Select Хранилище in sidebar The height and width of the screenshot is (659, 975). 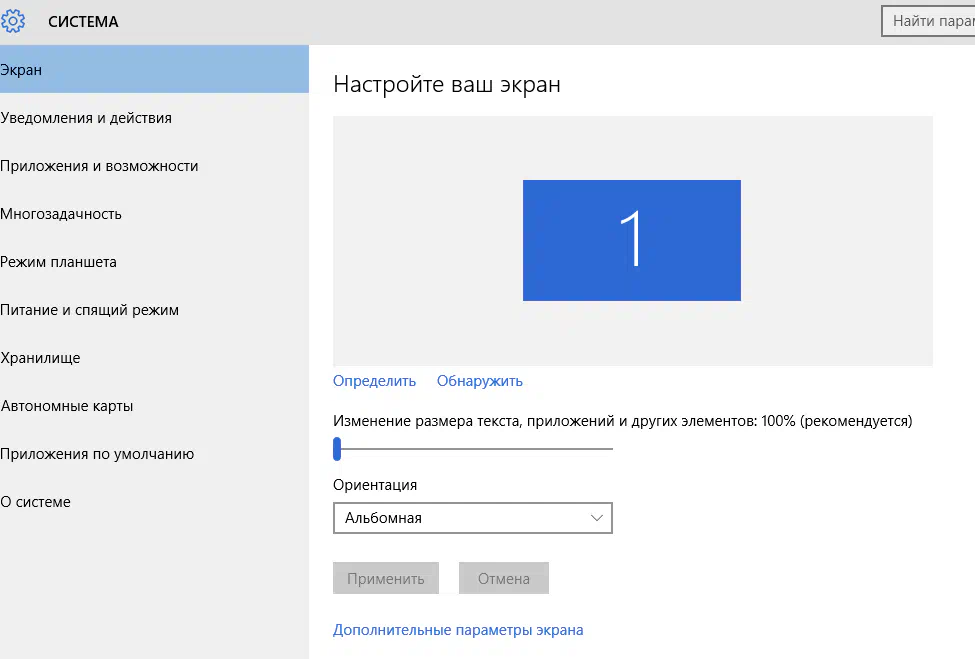coord(154,358)
